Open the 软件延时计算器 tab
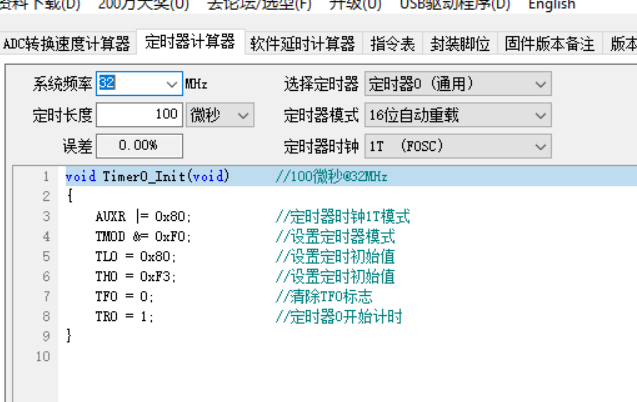 click(x=303, y=43)
